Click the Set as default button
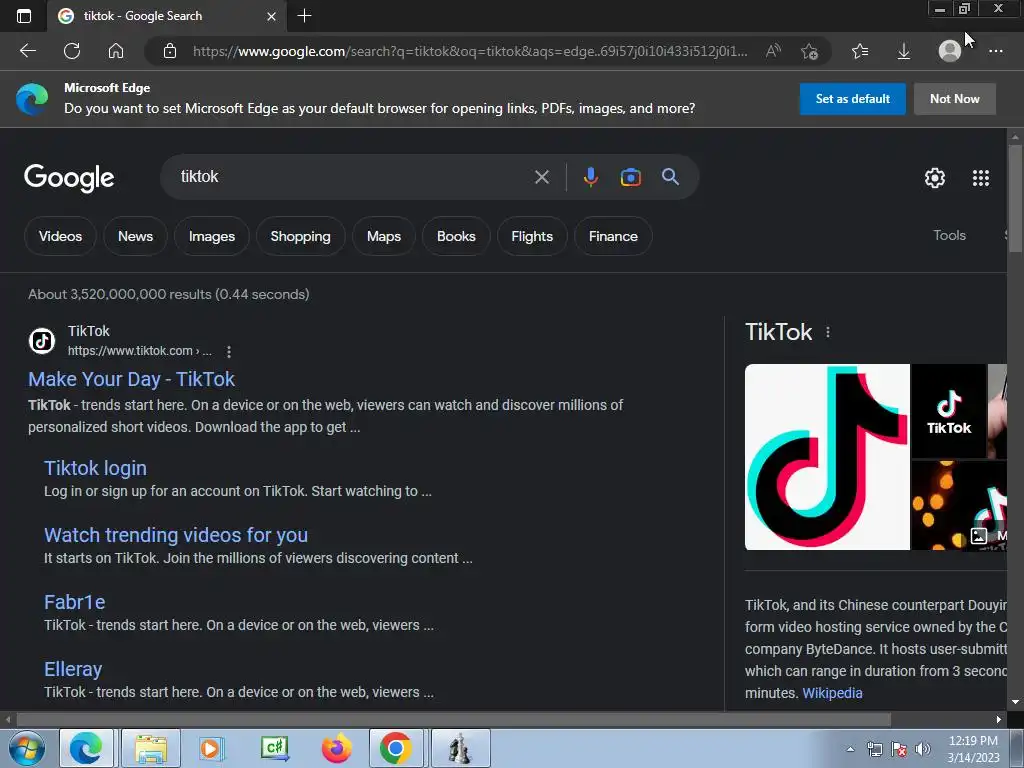This screenshot has width=1024, height=768. pos(852,99)
